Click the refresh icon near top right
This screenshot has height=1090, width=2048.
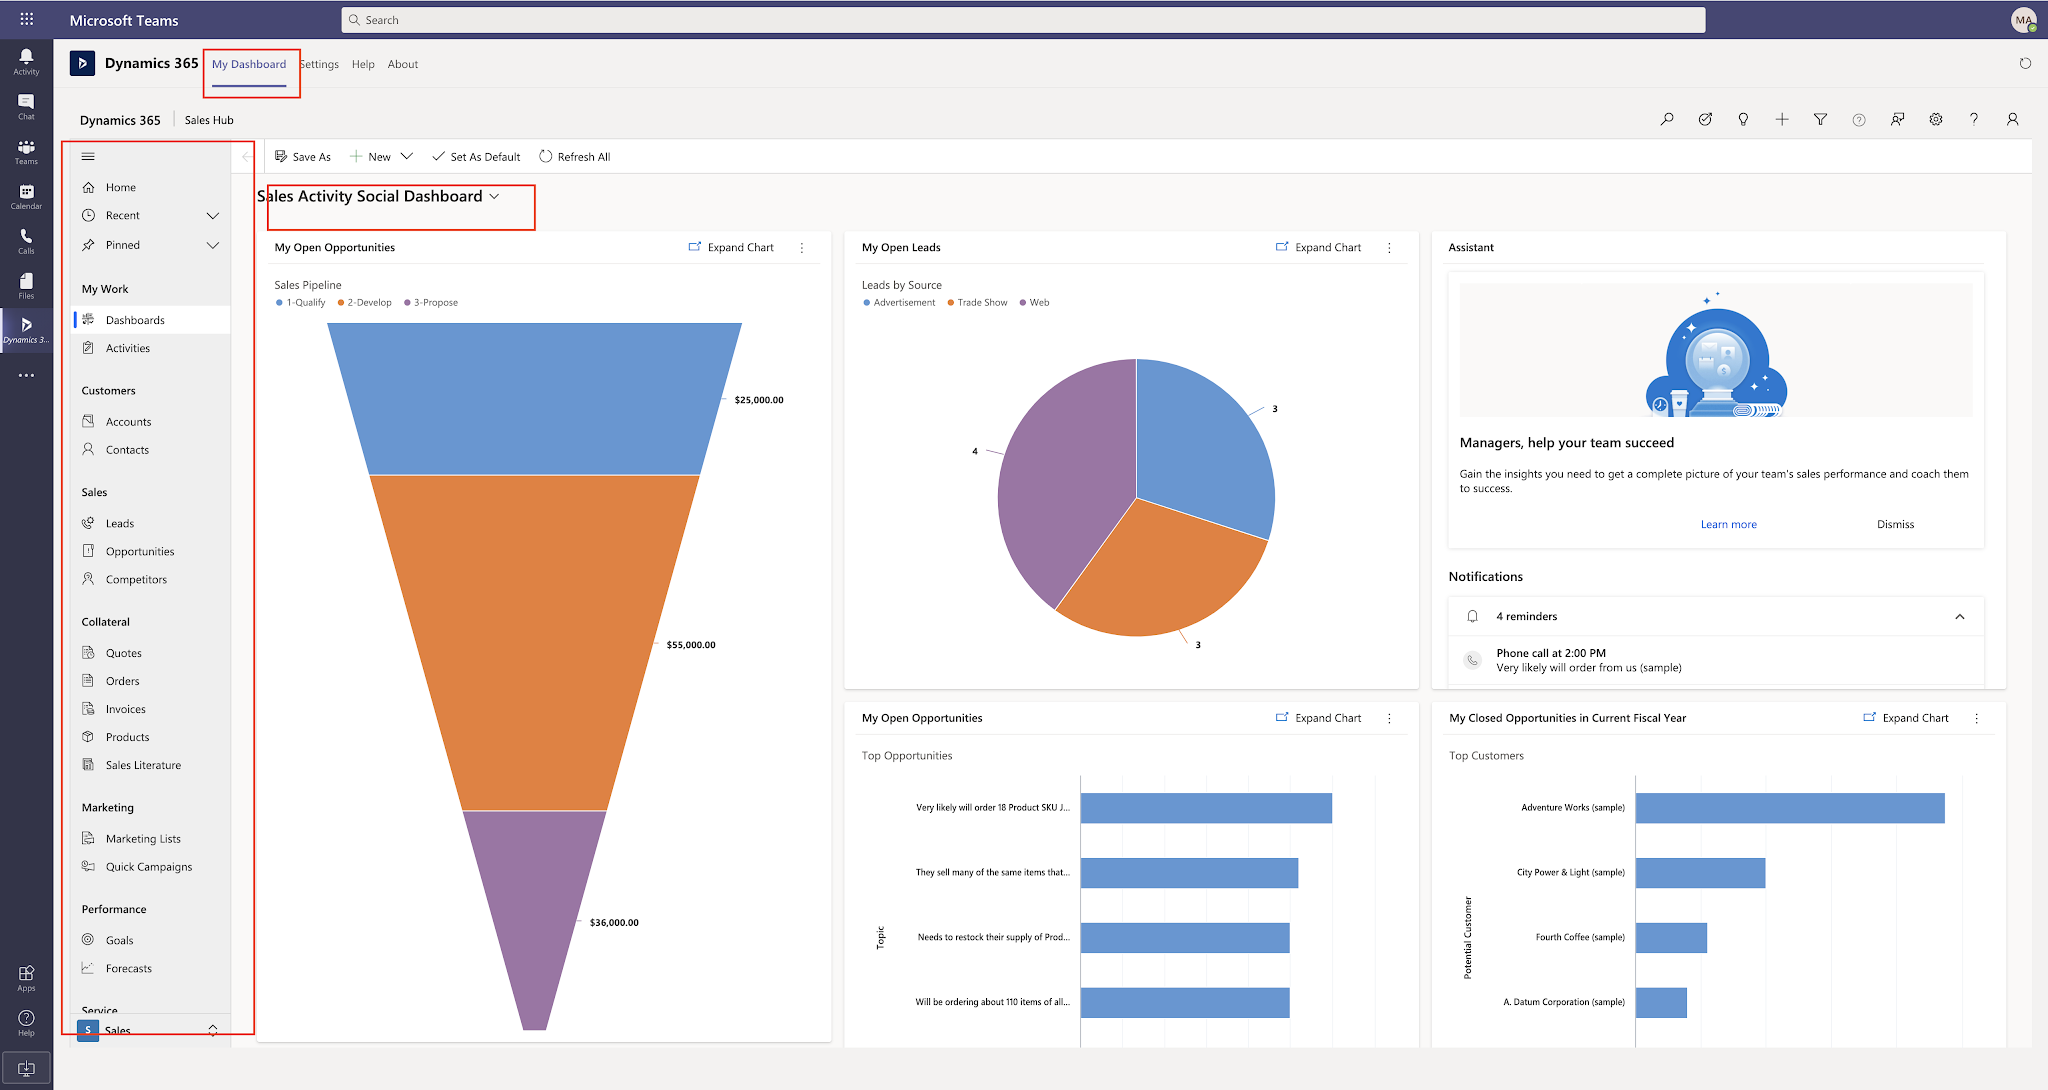tap(2026, 63)
